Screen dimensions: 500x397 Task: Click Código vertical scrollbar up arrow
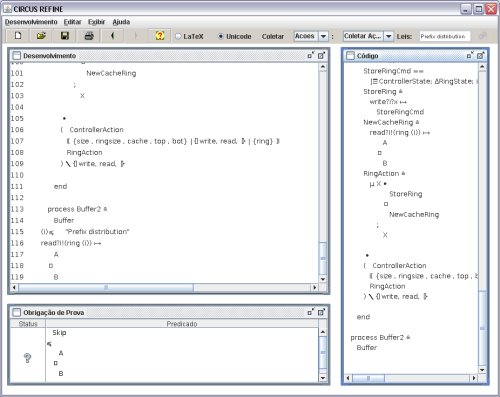(482, 67)
